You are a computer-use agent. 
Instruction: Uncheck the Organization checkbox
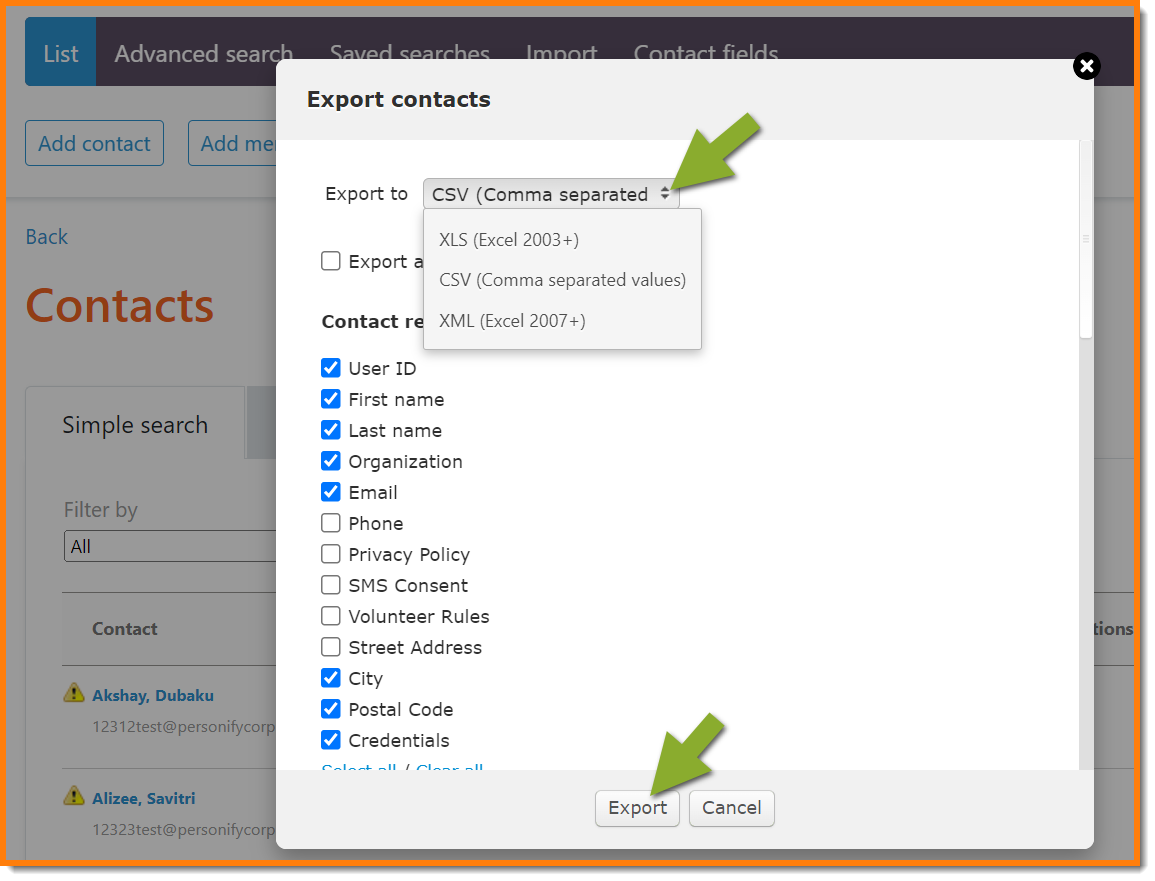(331, 460)
